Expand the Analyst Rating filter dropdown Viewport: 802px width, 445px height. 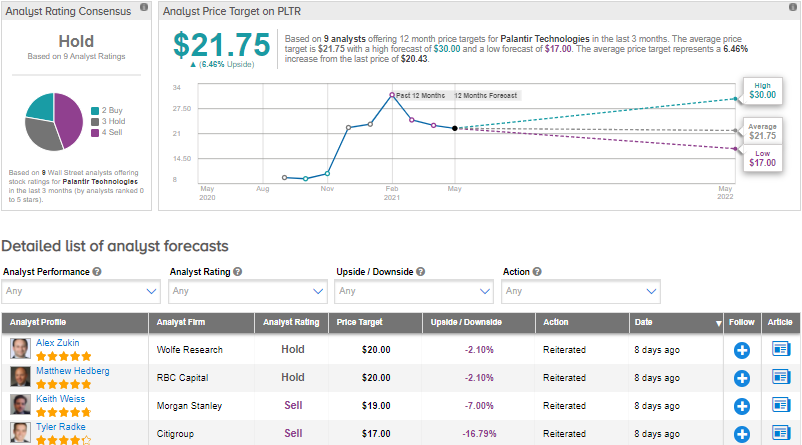[248, 291]
